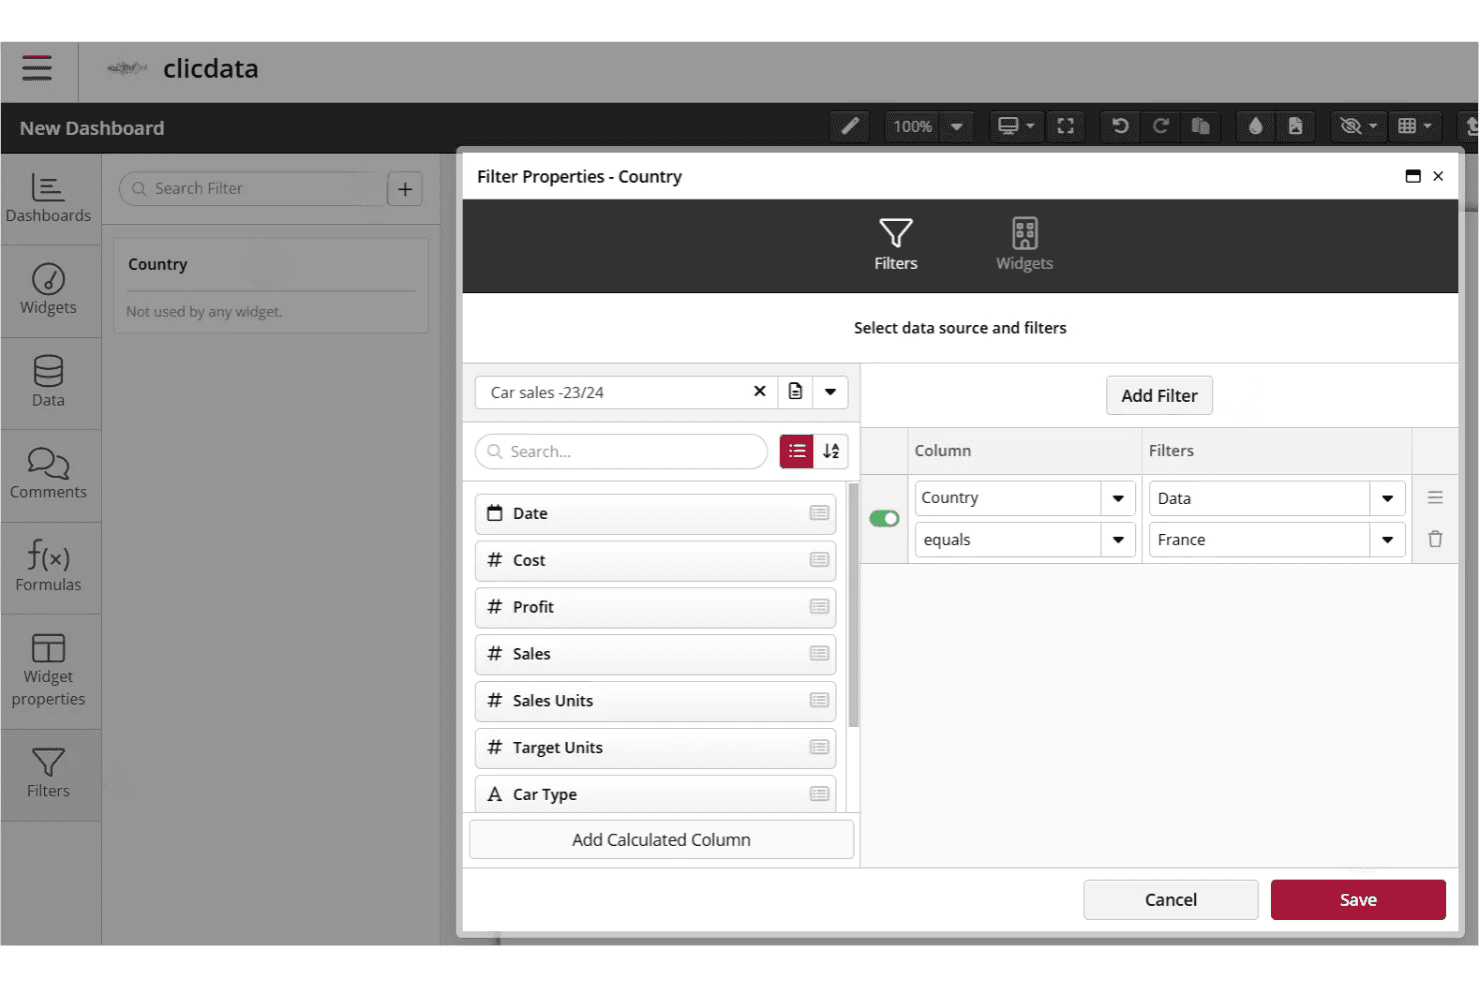The image size is (1480, 987).
Task: Click the paste clipboard toolbar icon
Action: pos(1200,126)
